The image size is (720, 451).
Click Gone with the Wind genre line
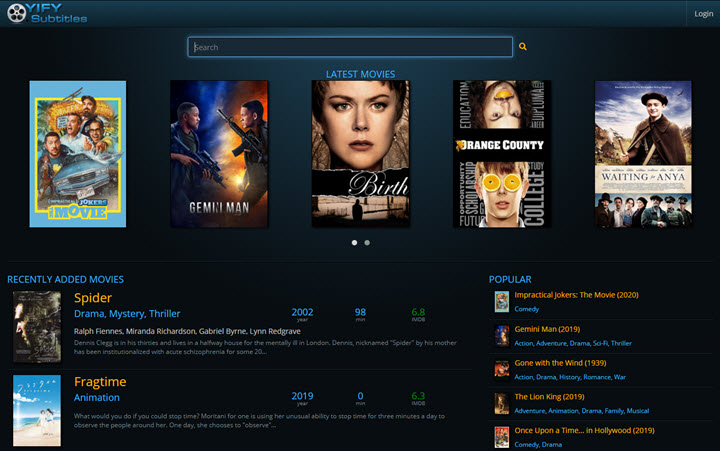coord(570,377)
